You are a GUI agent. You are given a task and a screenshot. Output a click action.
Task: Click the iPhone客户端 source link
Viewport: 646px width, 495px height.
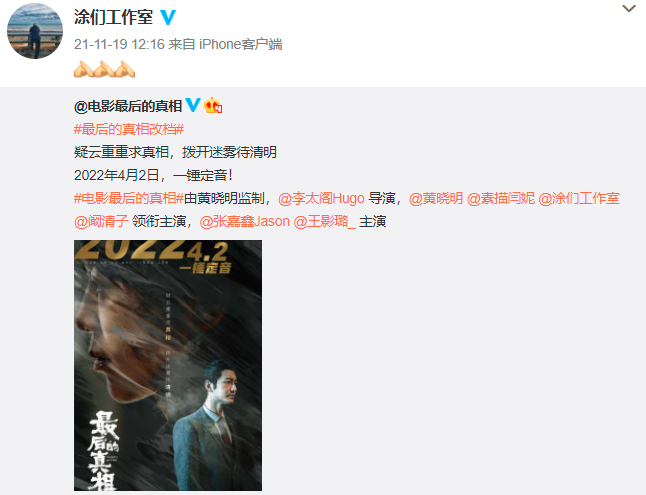(x=241, y=45)
